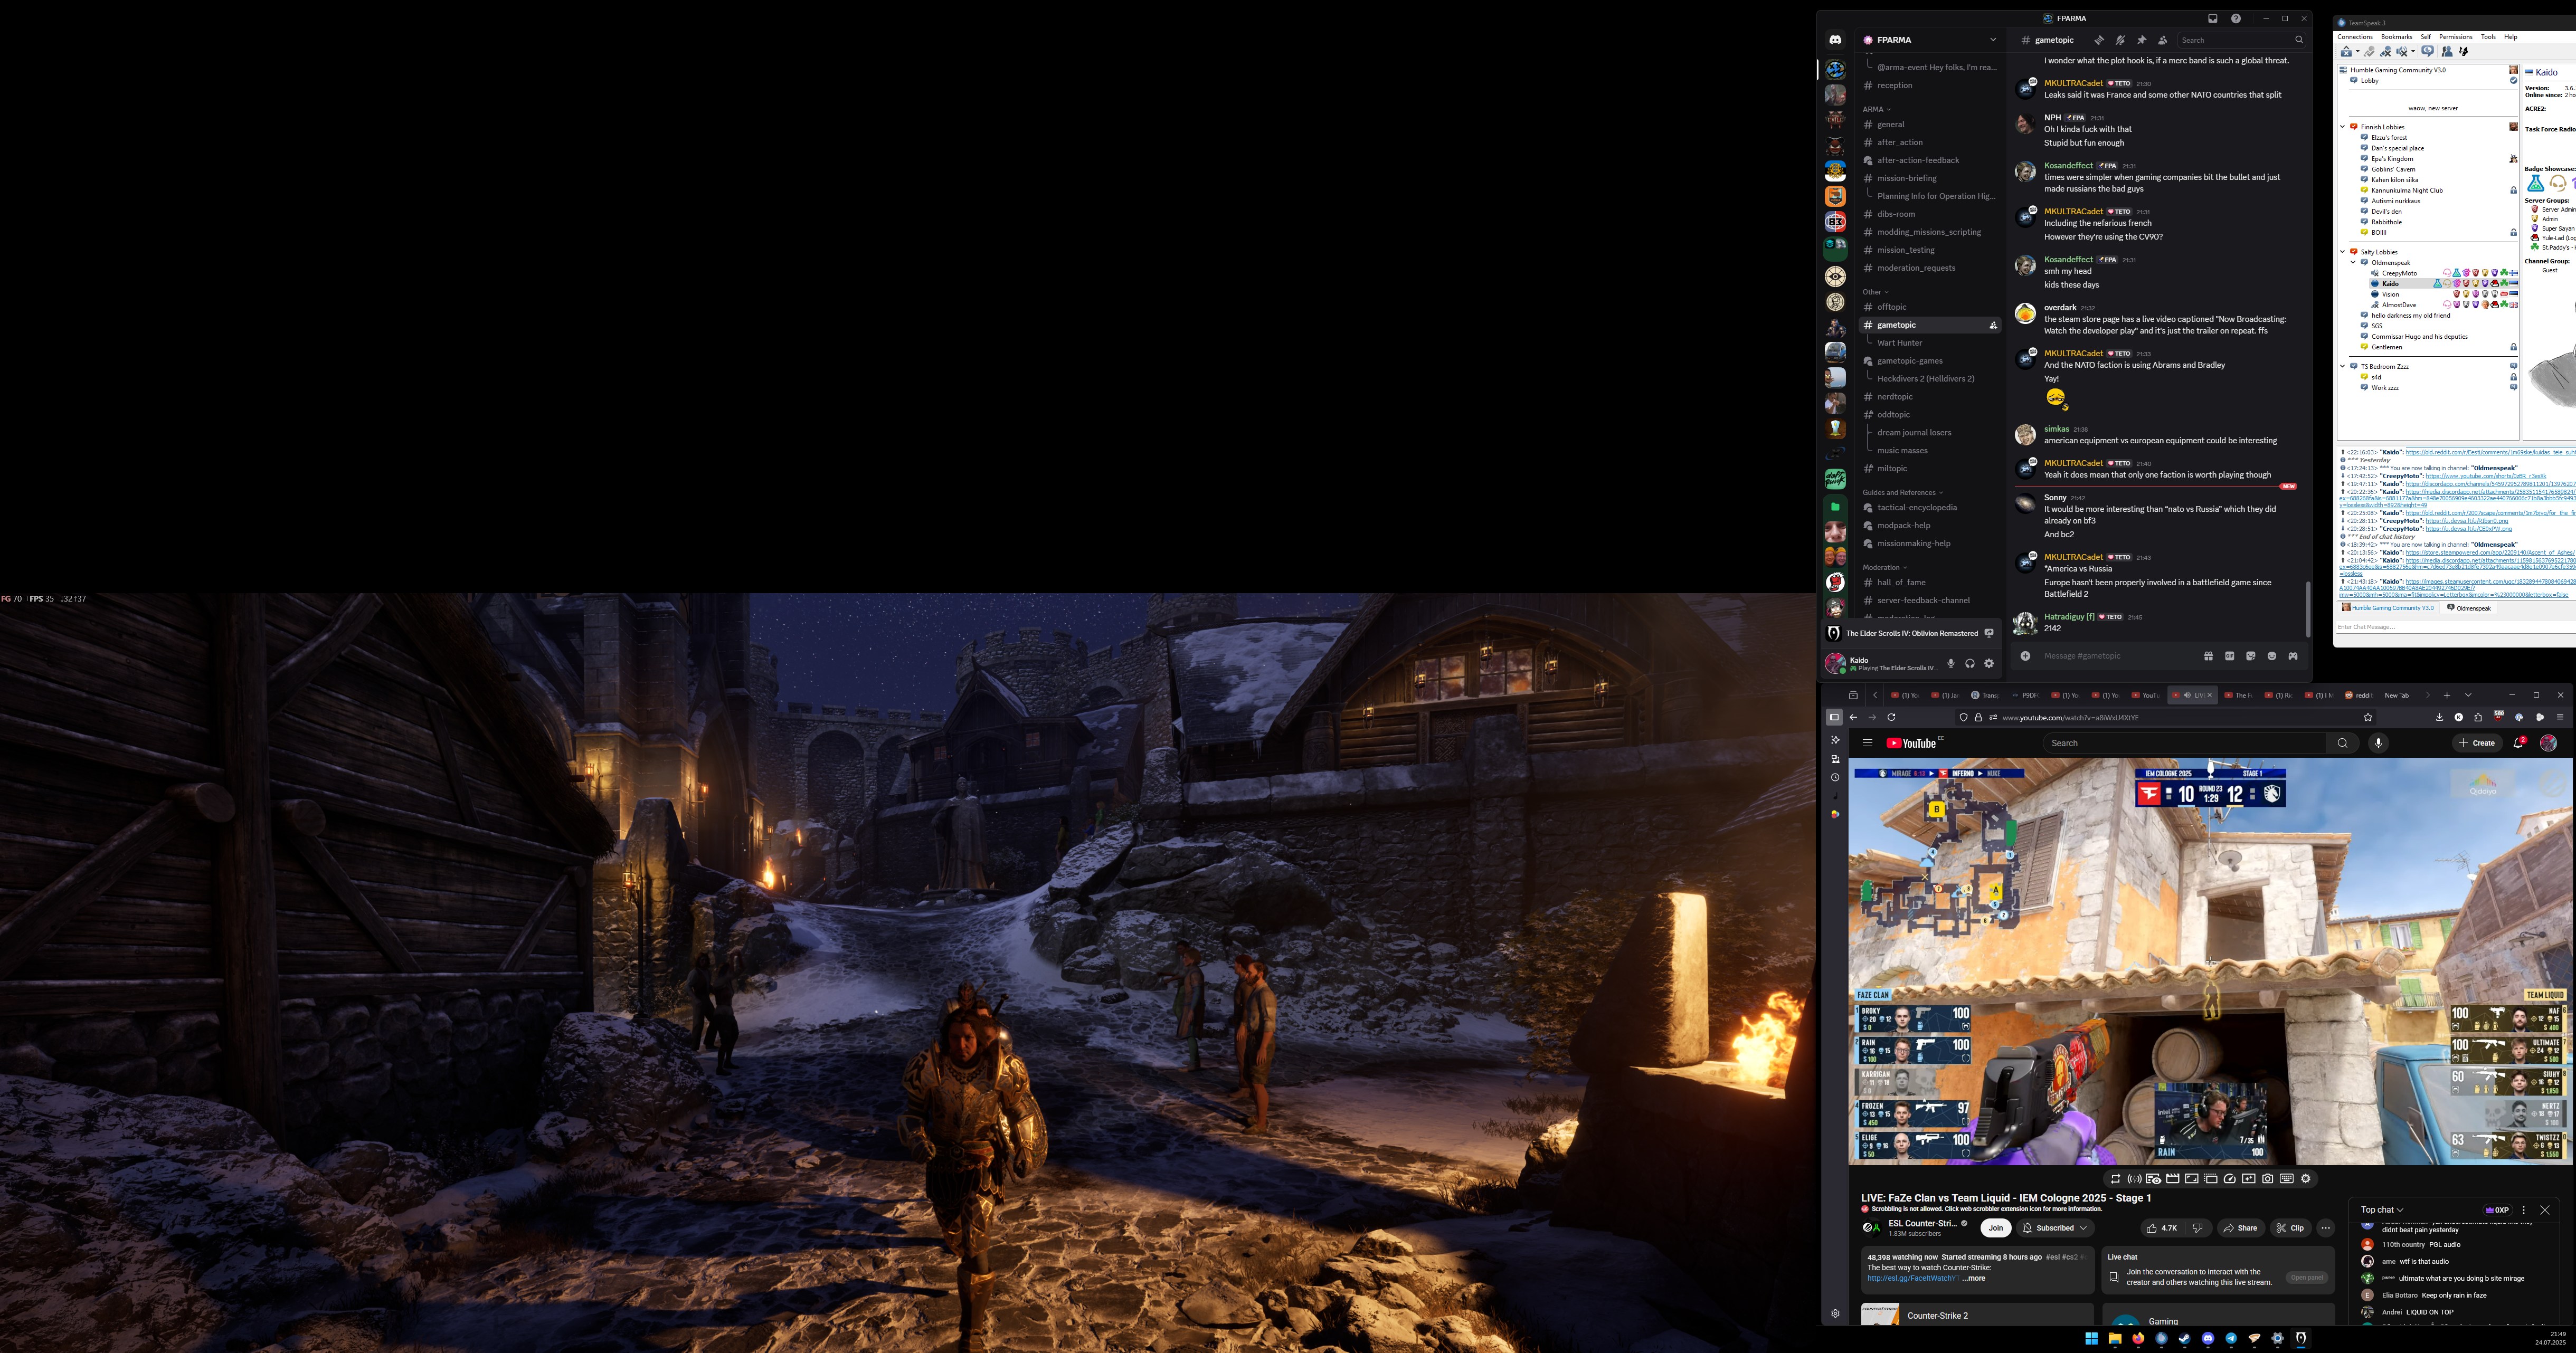Viewport: 2576px width, 1353px height.
Task: Open Discord help question mark icon
Action: coord(2236,18)
